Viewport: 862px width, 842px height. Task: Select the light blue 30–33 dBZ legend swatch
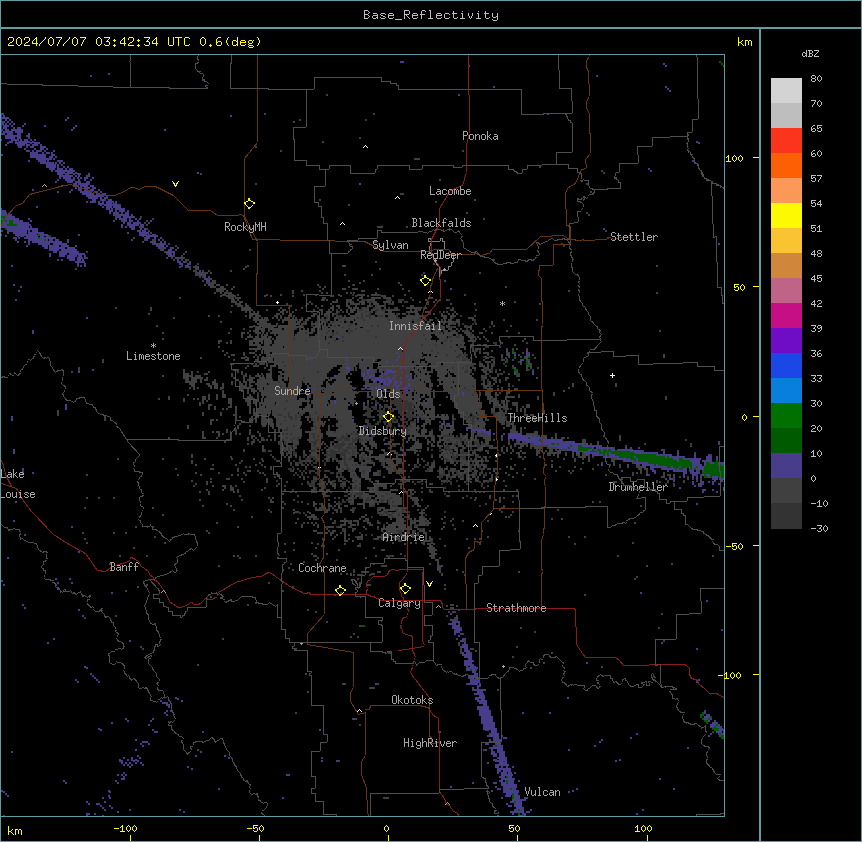[786, 391]
